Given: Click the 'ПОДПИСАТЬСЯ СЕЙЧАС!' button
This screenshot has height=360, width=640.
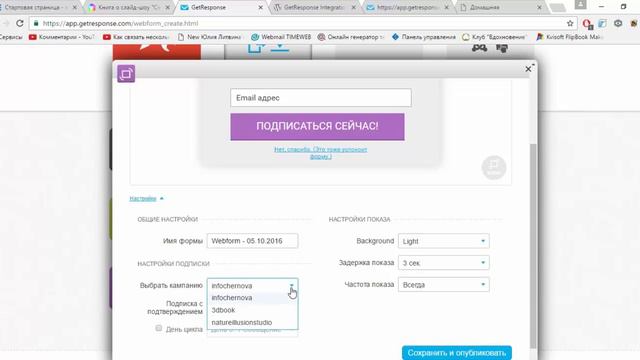Looking at the screenshot, I should pyautogui.click(x=318, y=127).
